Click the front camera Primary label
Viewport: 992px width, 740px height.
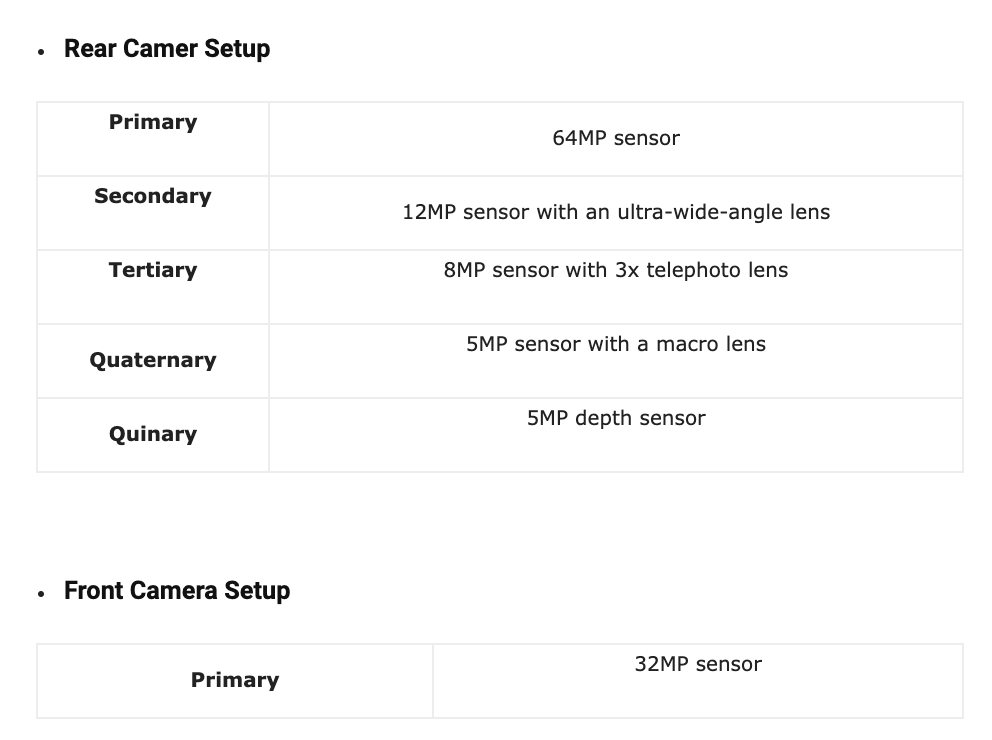(x=235, y=680)
